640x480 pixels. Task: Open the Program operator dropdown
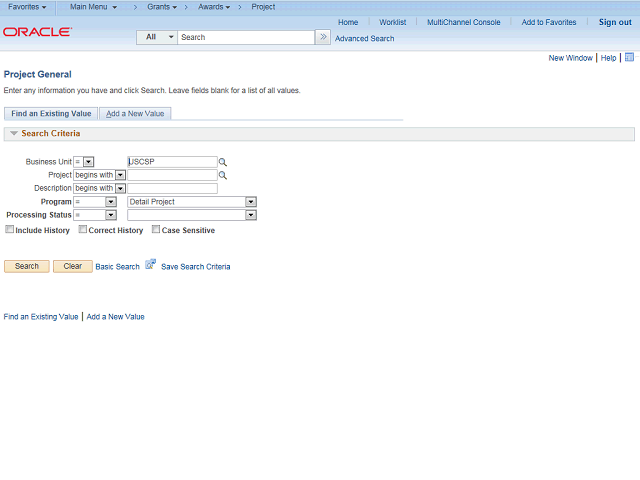(x=95, y=202)
